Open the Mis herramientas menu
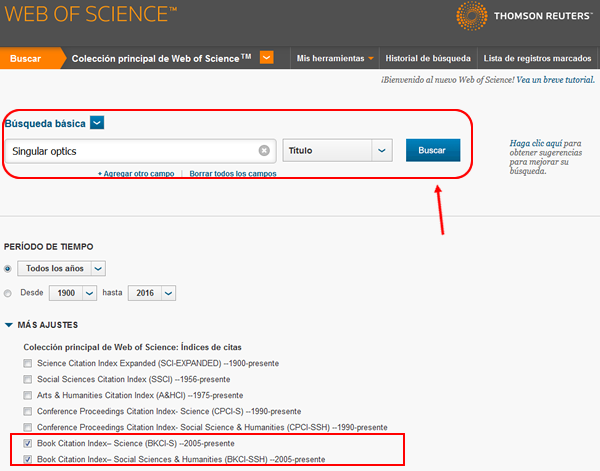This screenshot has height=471, width=600. point(335,59)
